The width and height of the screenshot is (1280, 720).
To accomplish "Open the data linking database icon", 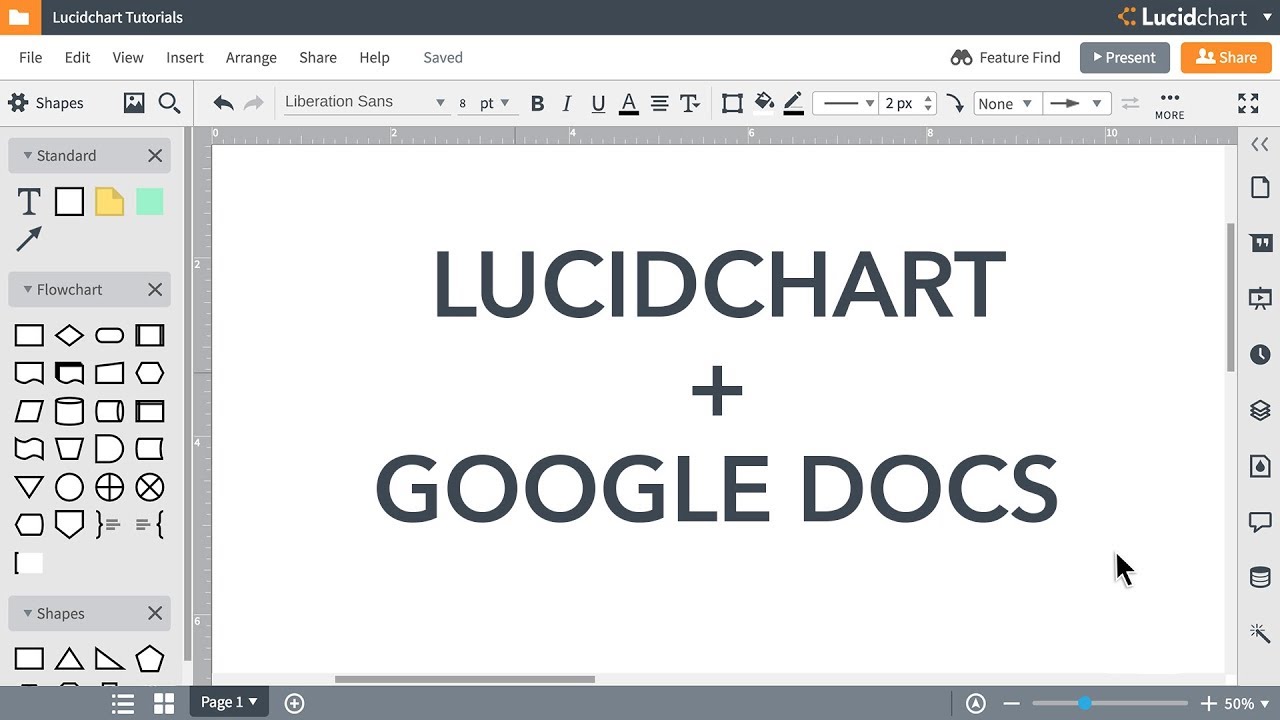I will tap(1260, 577).
